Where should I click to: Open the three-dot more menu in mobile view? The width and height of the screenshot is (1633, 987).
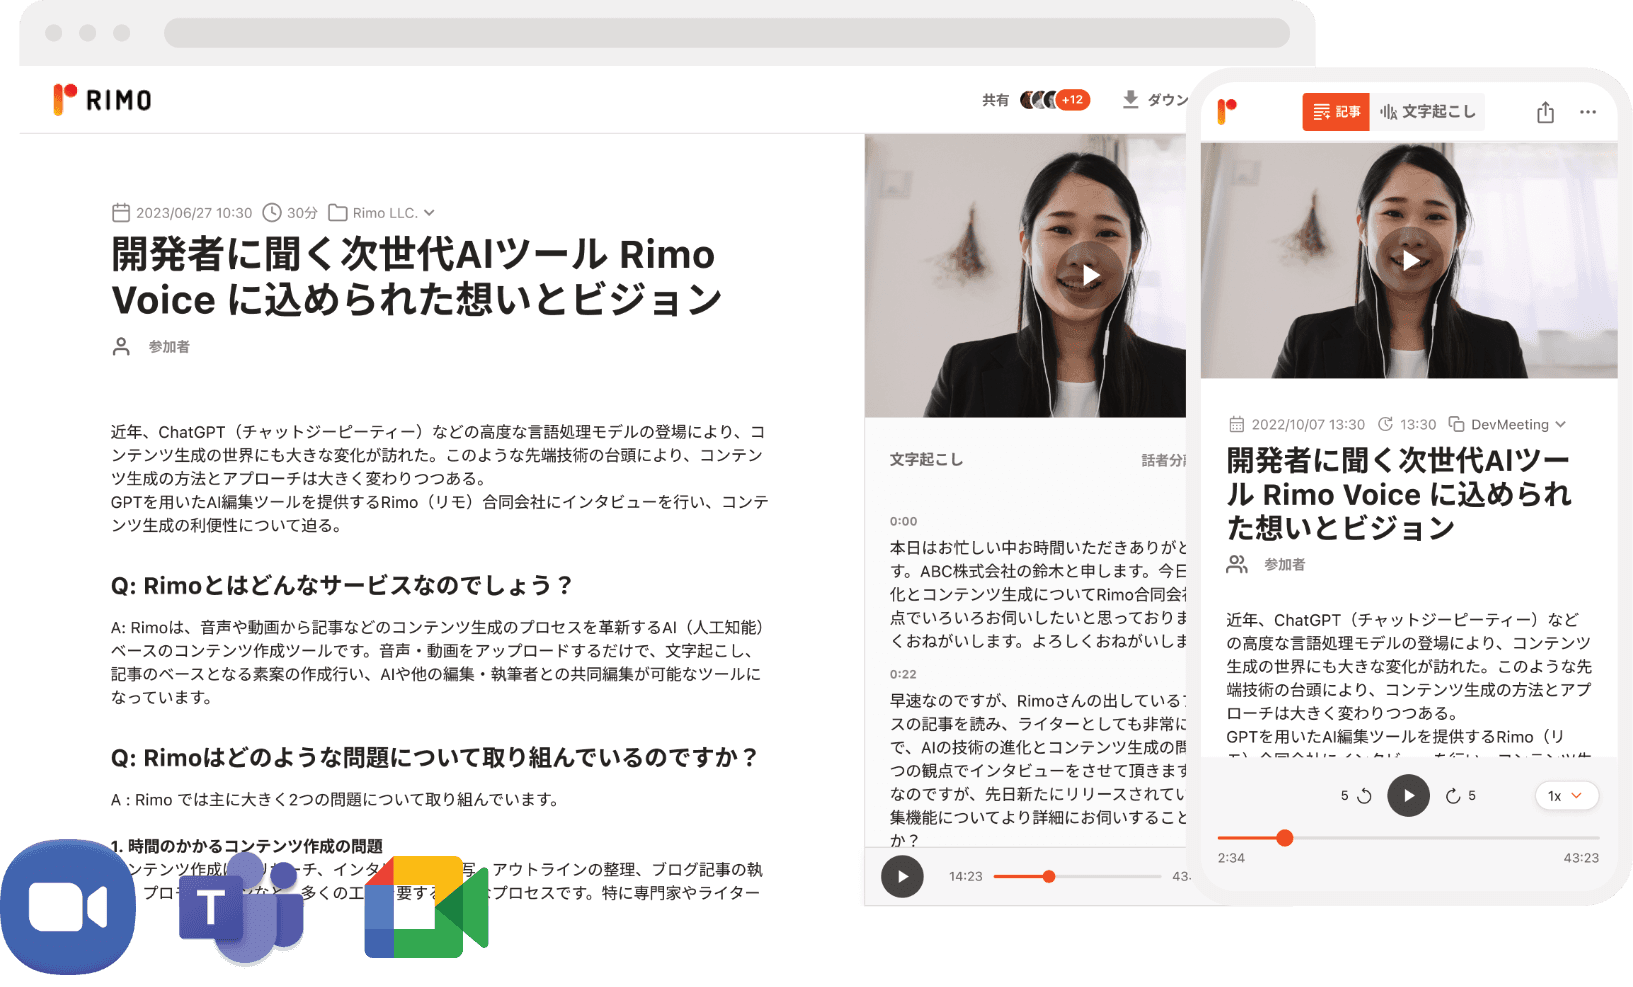point(1588,112)
